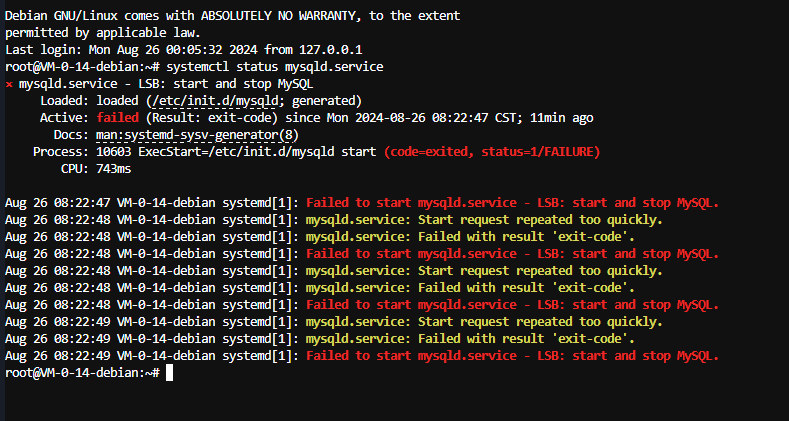Click the process ID 10603

[114, 152]
